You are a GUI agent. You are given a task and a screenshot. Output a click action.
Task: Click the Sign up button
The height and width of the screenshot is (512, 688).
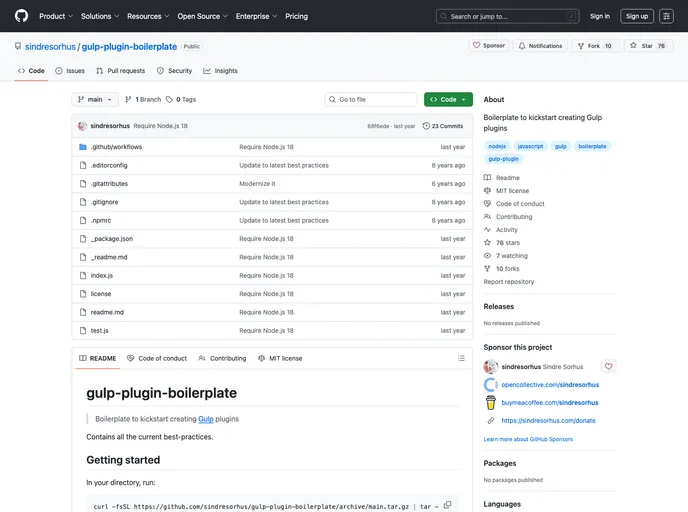coord(637,16)
